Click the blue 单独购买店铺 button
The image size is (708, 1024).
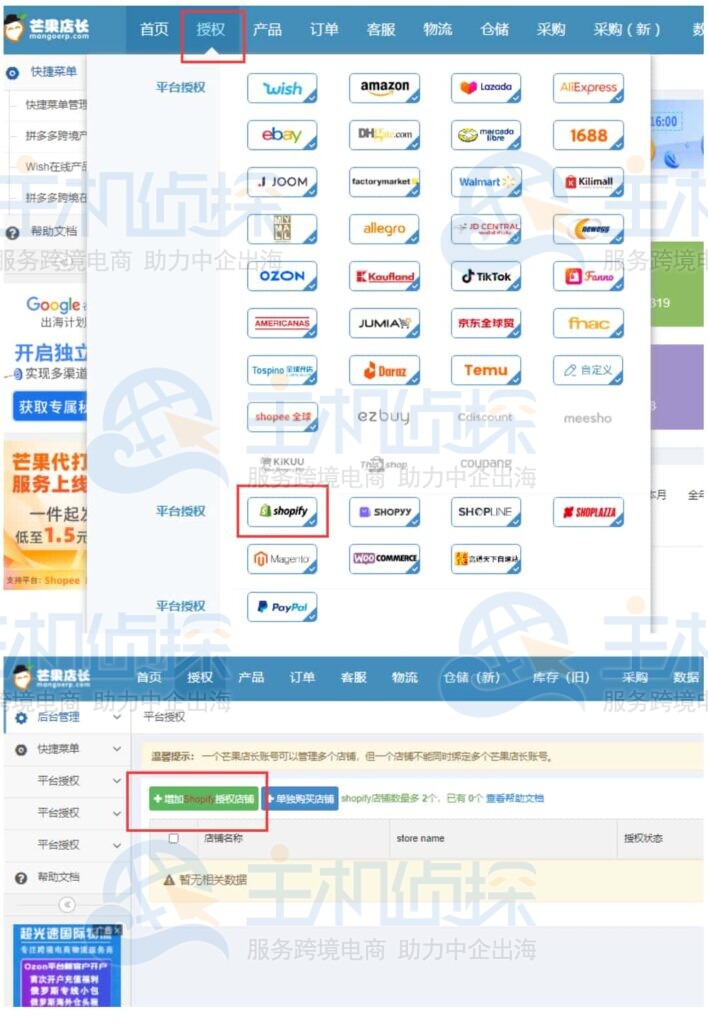pyautogui.click(x=300, y=799)
